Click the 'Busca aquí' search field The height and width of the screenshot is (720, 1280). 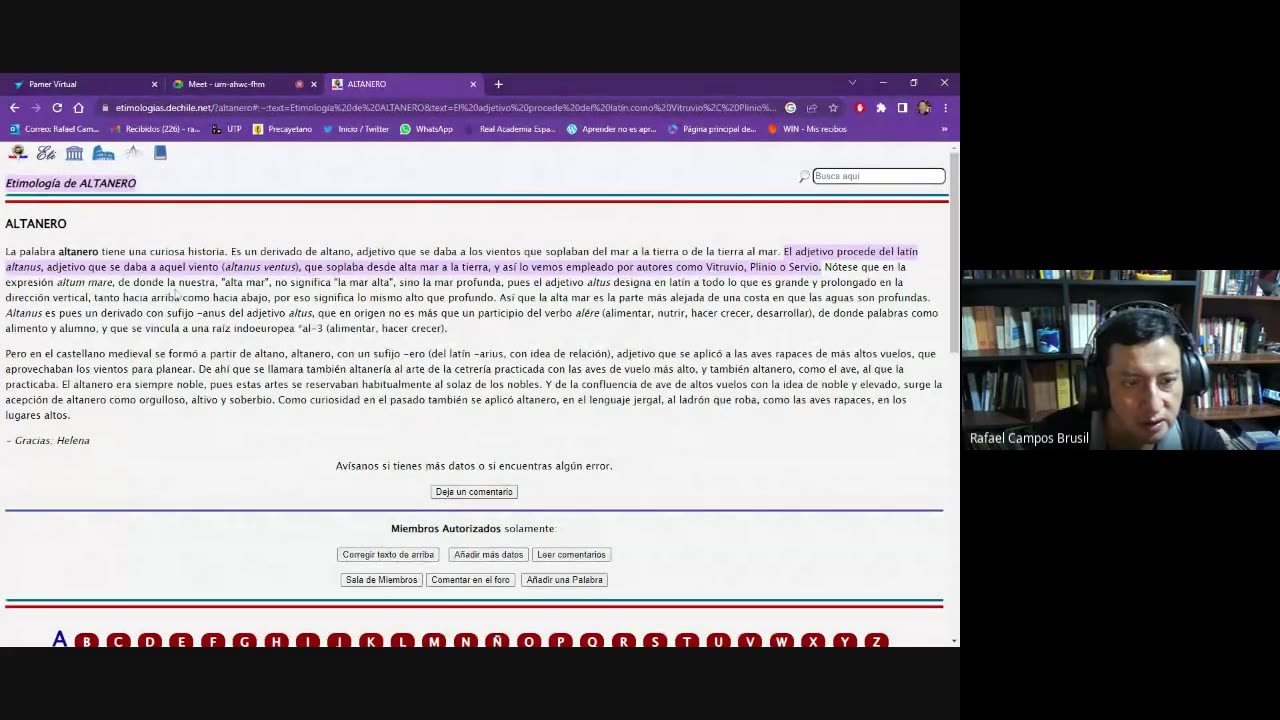pos(878,176)
